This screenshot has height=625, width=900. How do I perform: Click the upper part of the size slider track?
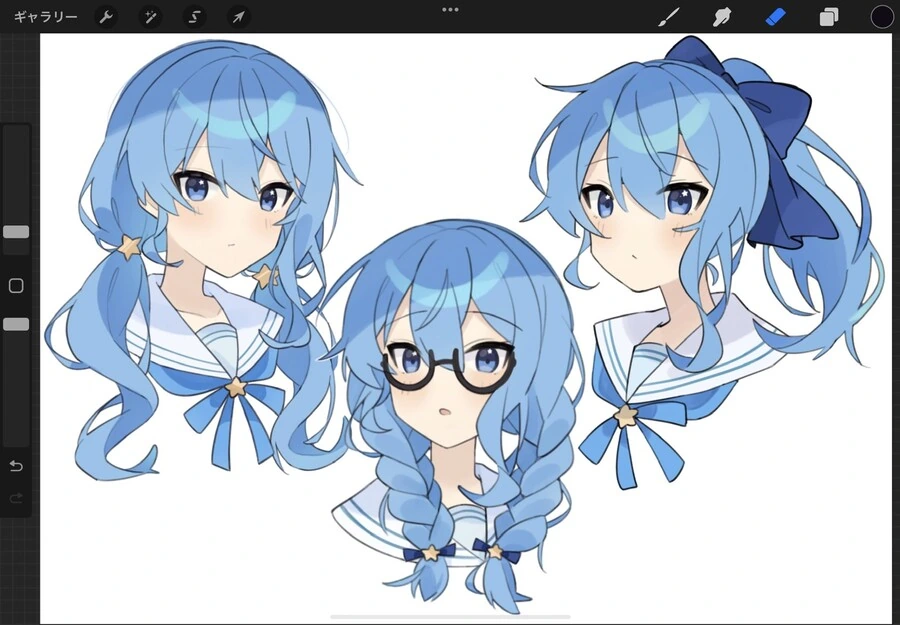tap(16, 174)
